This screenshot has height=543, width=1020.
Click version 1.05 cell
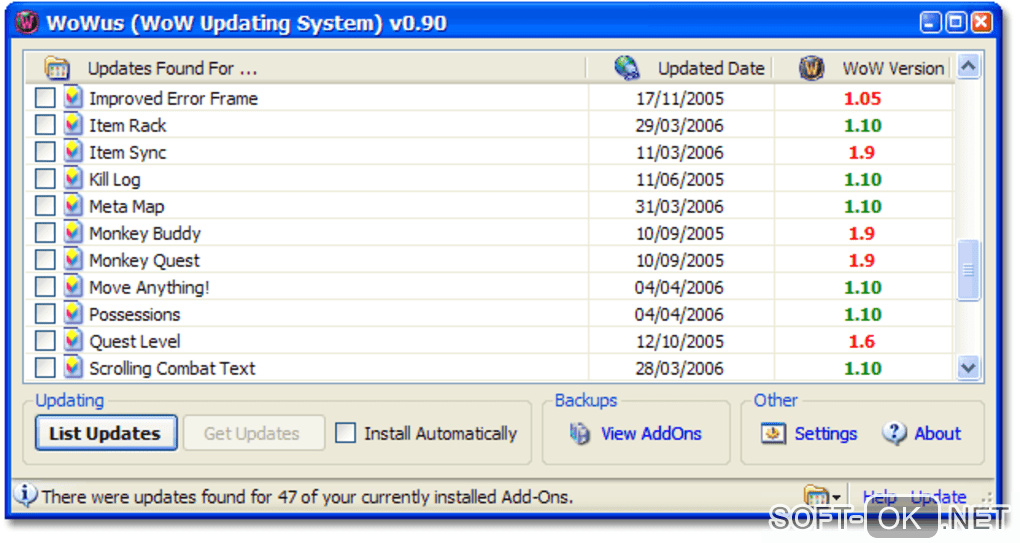[863, 98]
